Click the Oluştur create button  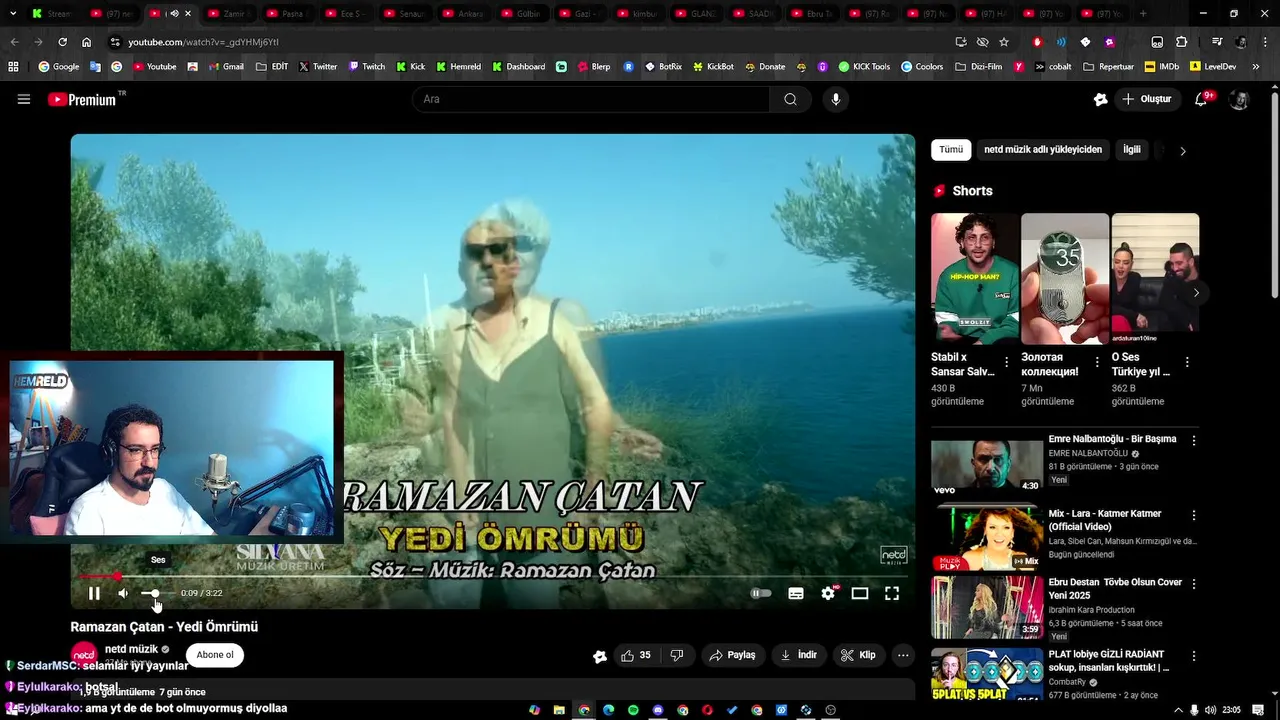click(1146, 99)
